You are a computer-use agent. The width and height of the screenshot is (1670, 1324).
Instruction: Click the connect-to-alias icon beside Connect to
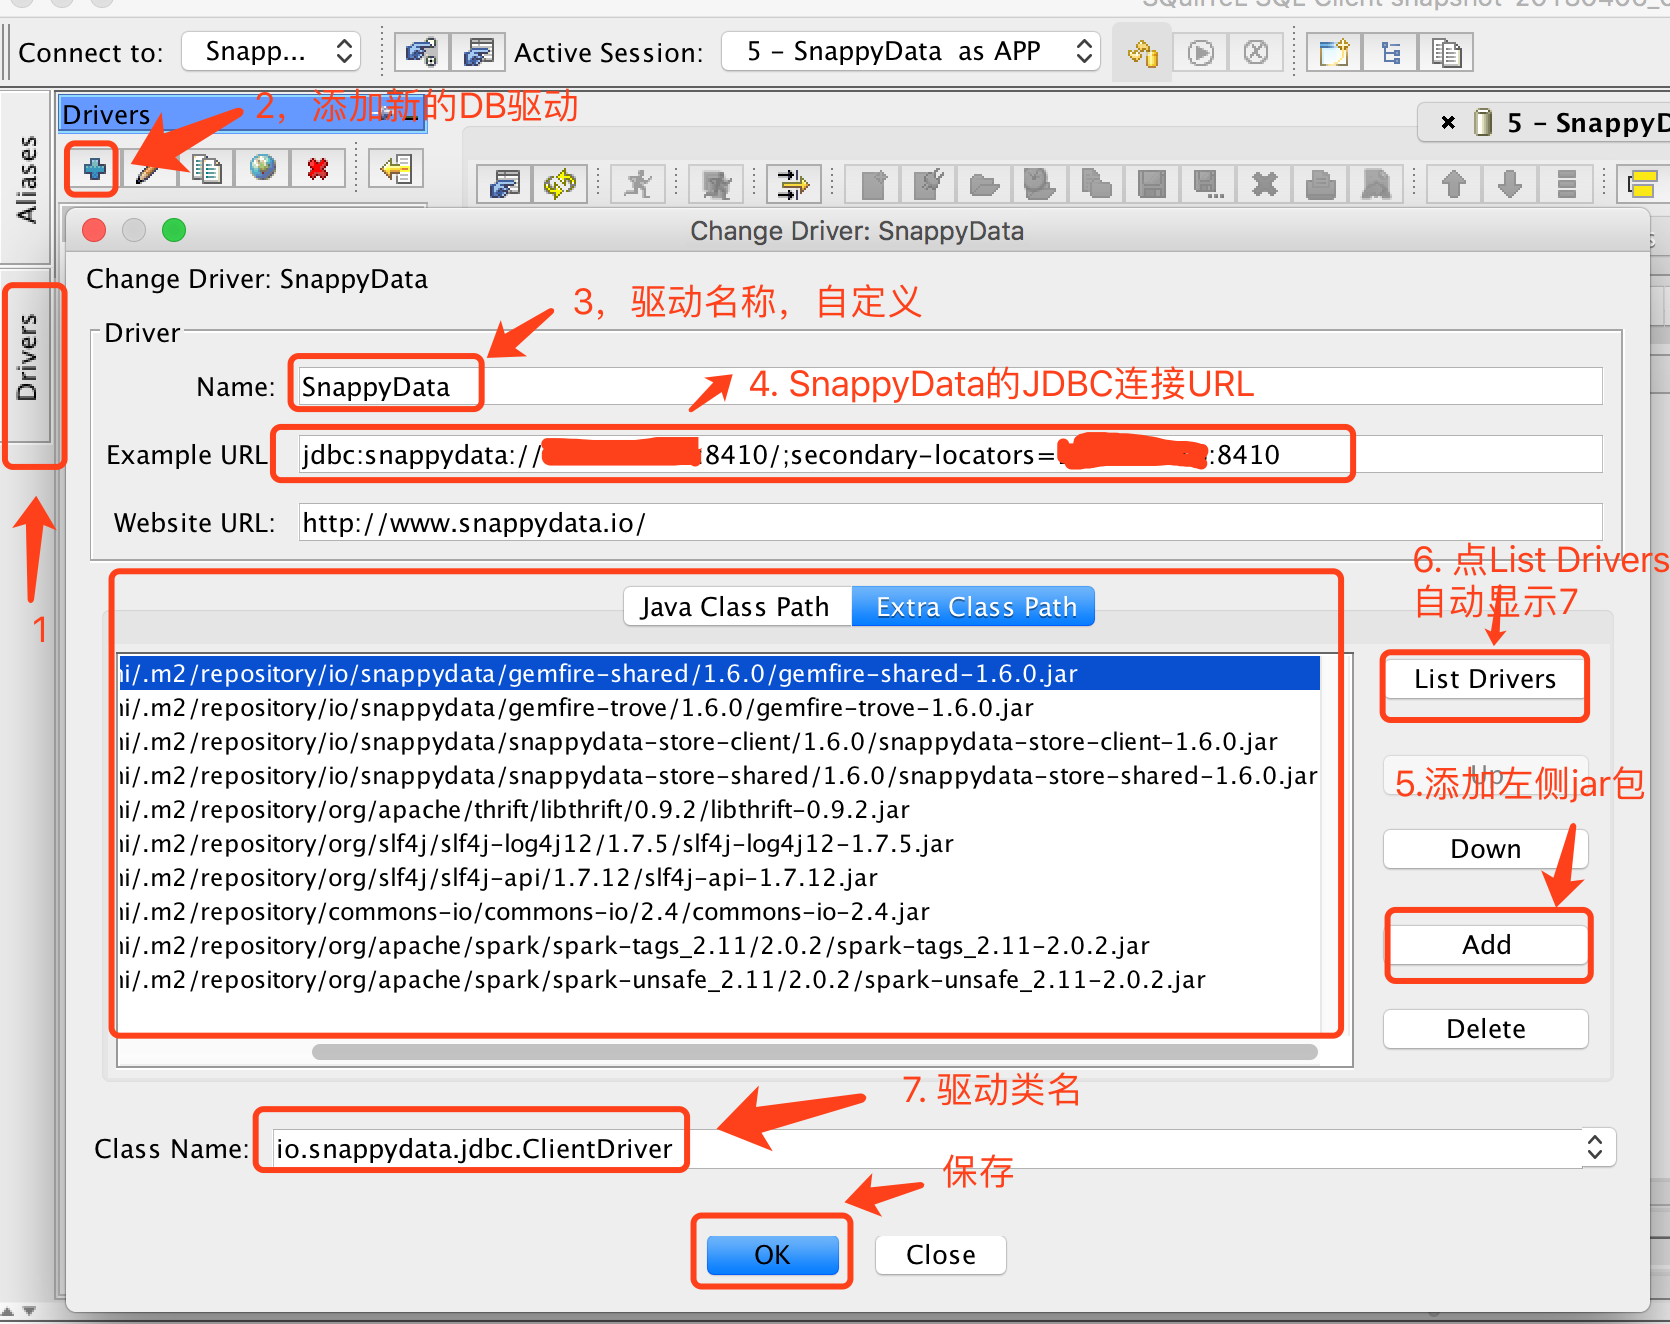coord(422,52)
